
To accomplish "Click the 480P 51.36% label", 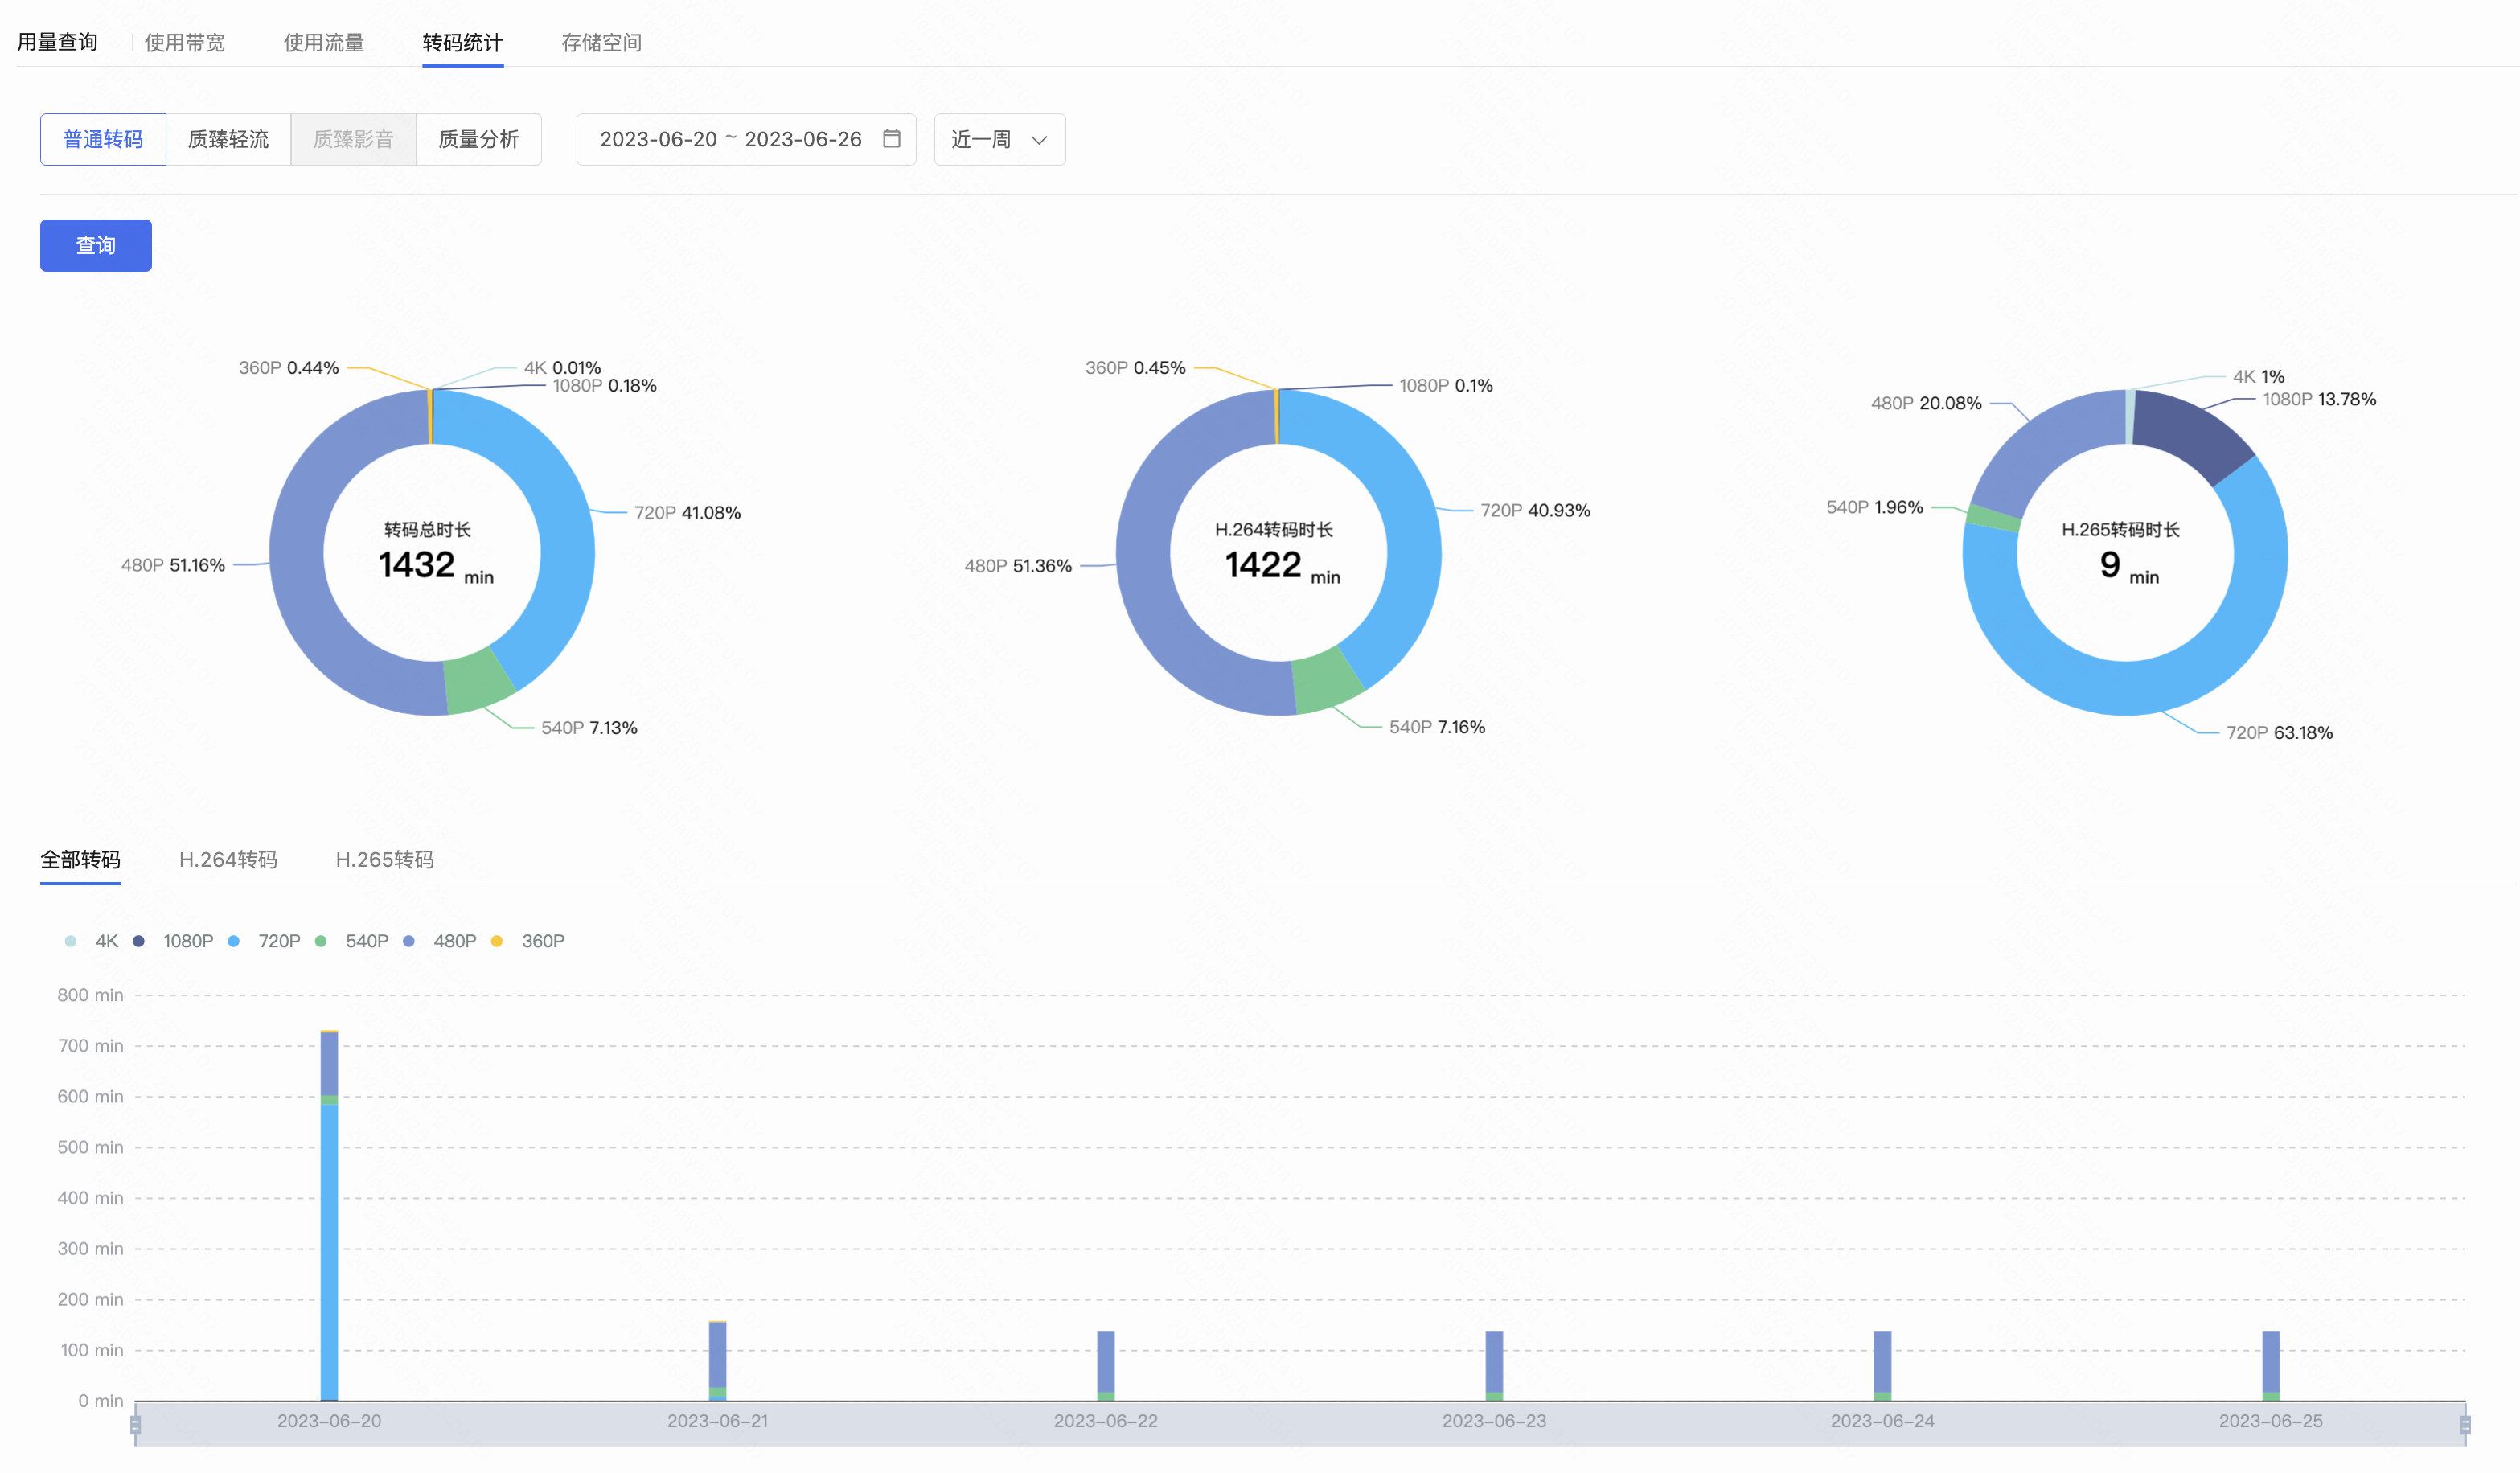I will [x=1018, y=566].
